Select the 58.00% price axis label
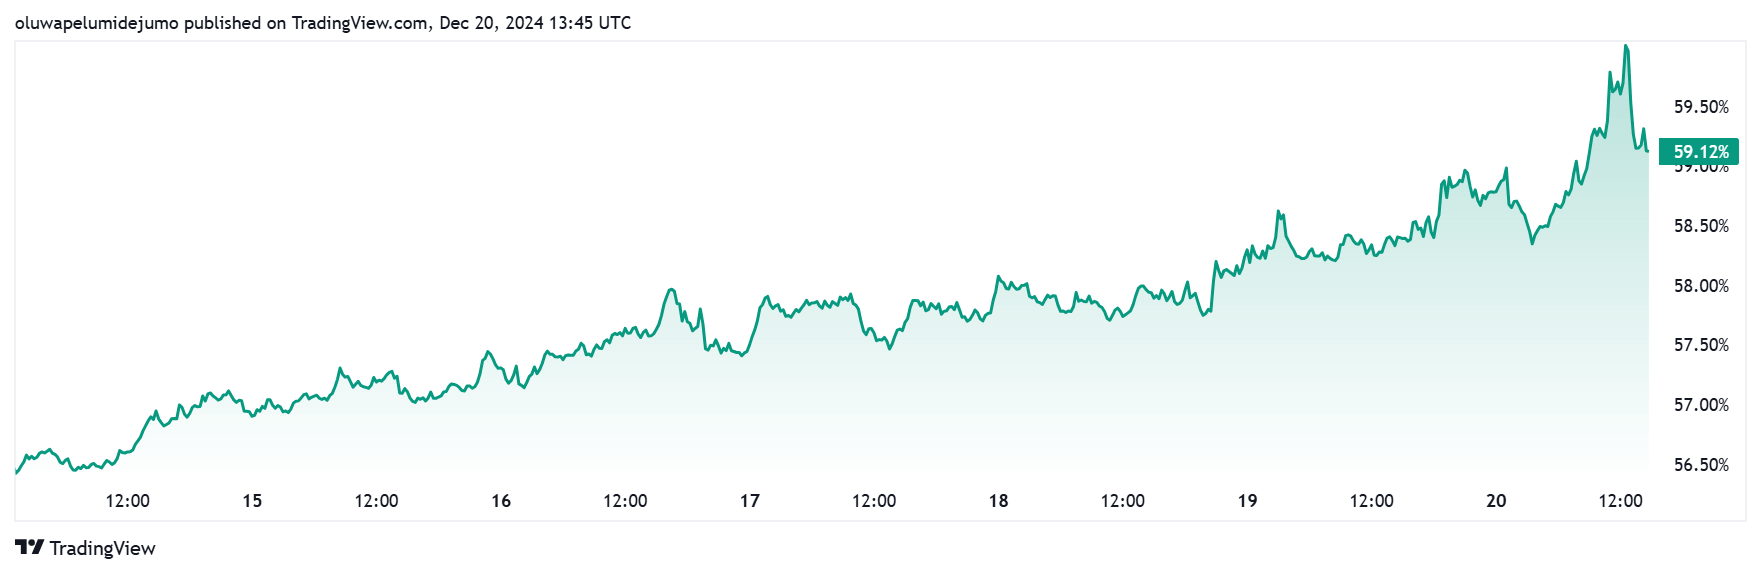Image resolution: width=1761 pixels, height=574 pixels. coord(1701,286)
